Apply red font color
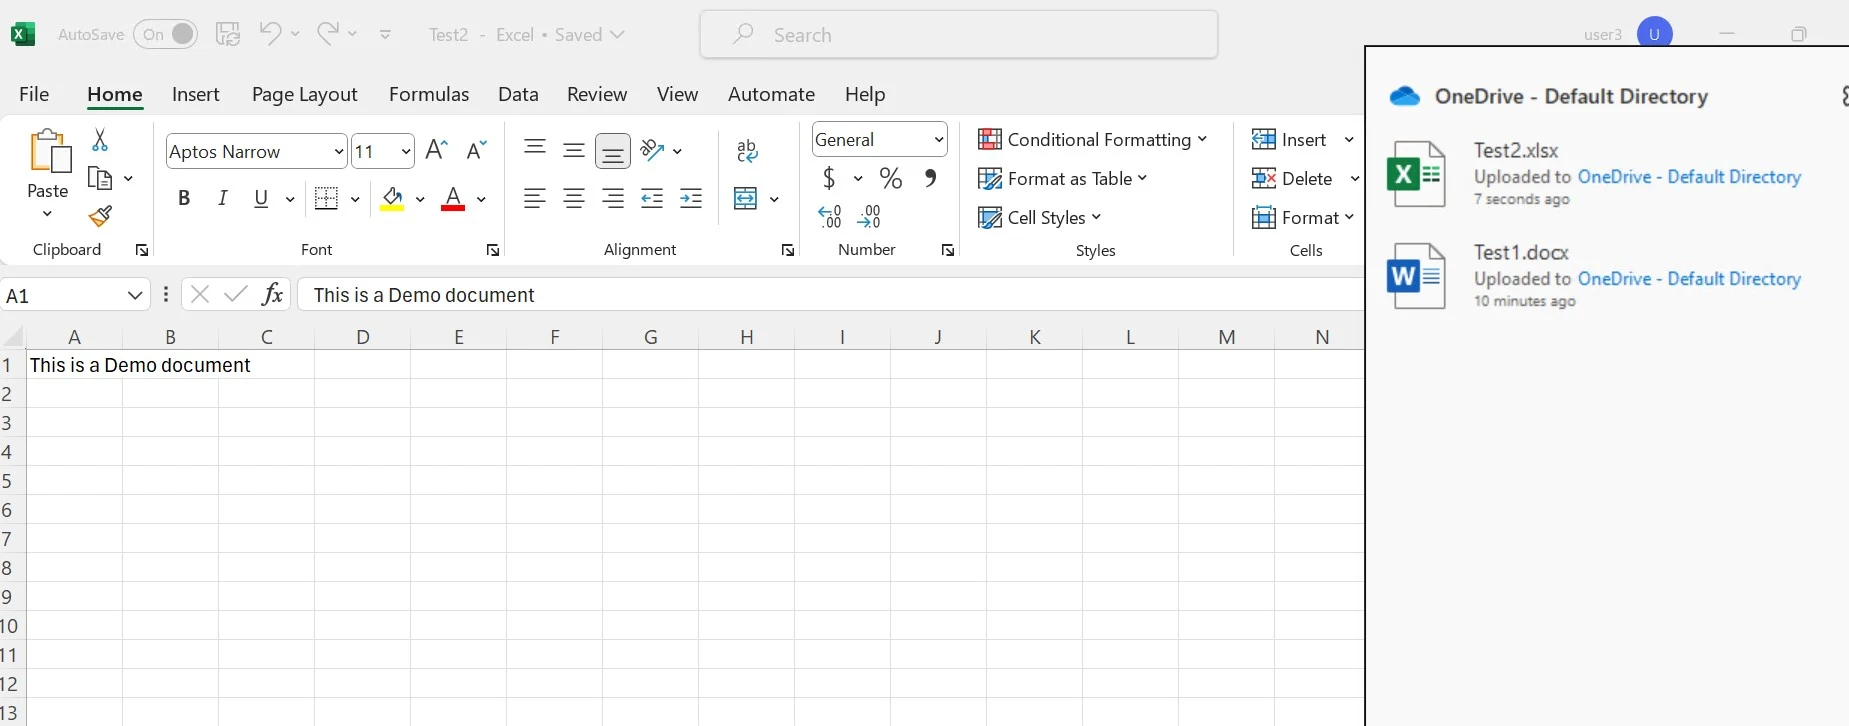The image size is (1849, 726). (x=453, y=198)
